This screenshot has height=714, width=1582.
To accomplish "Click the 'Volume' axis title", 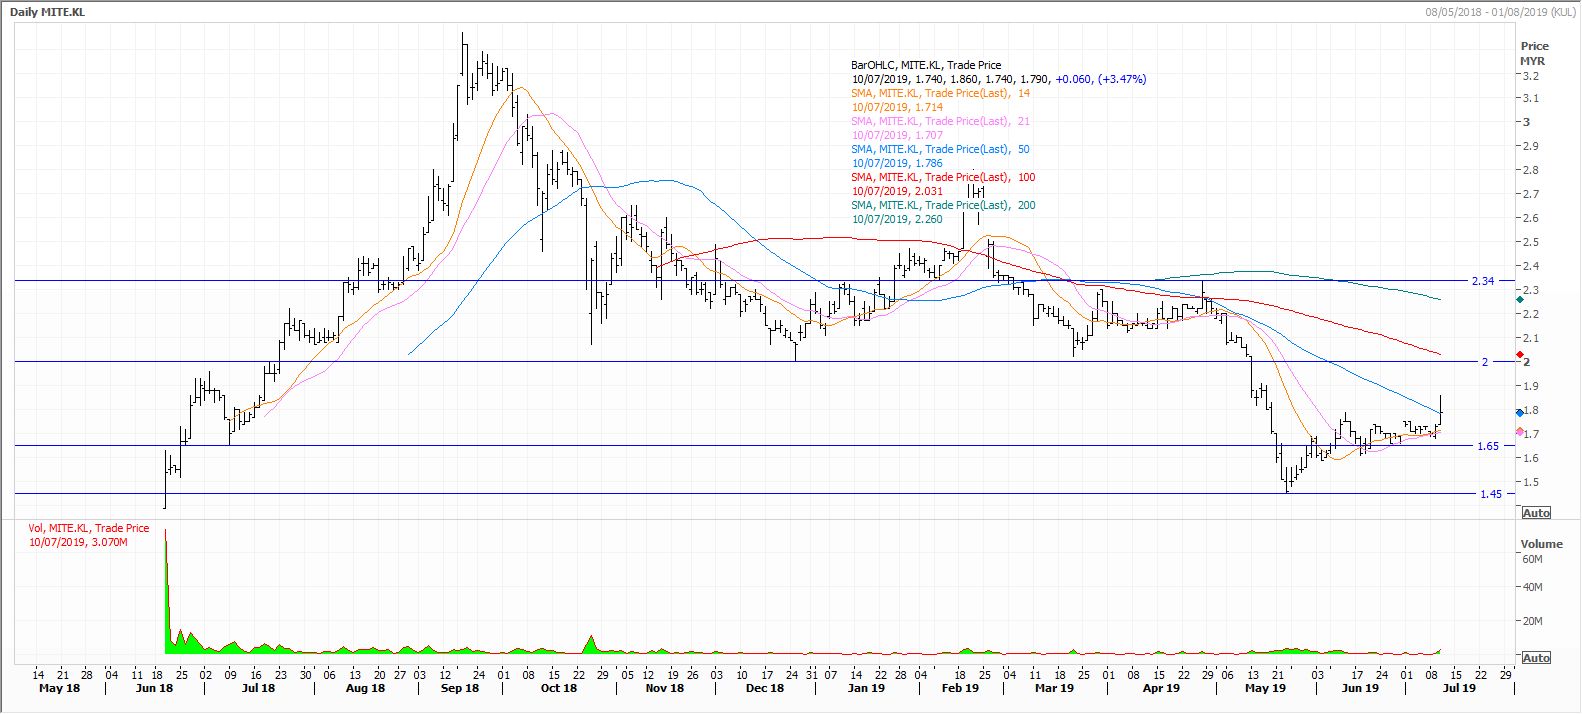I will 1541,544.
